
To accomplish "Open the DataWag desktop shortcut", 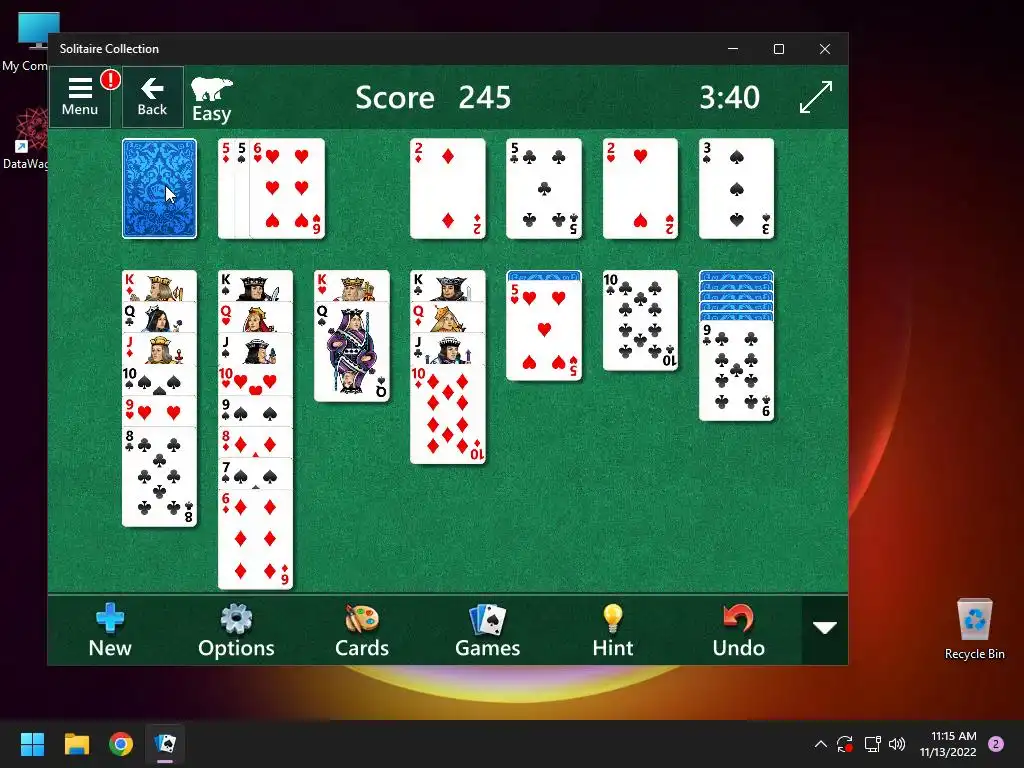I will (25, 138).
